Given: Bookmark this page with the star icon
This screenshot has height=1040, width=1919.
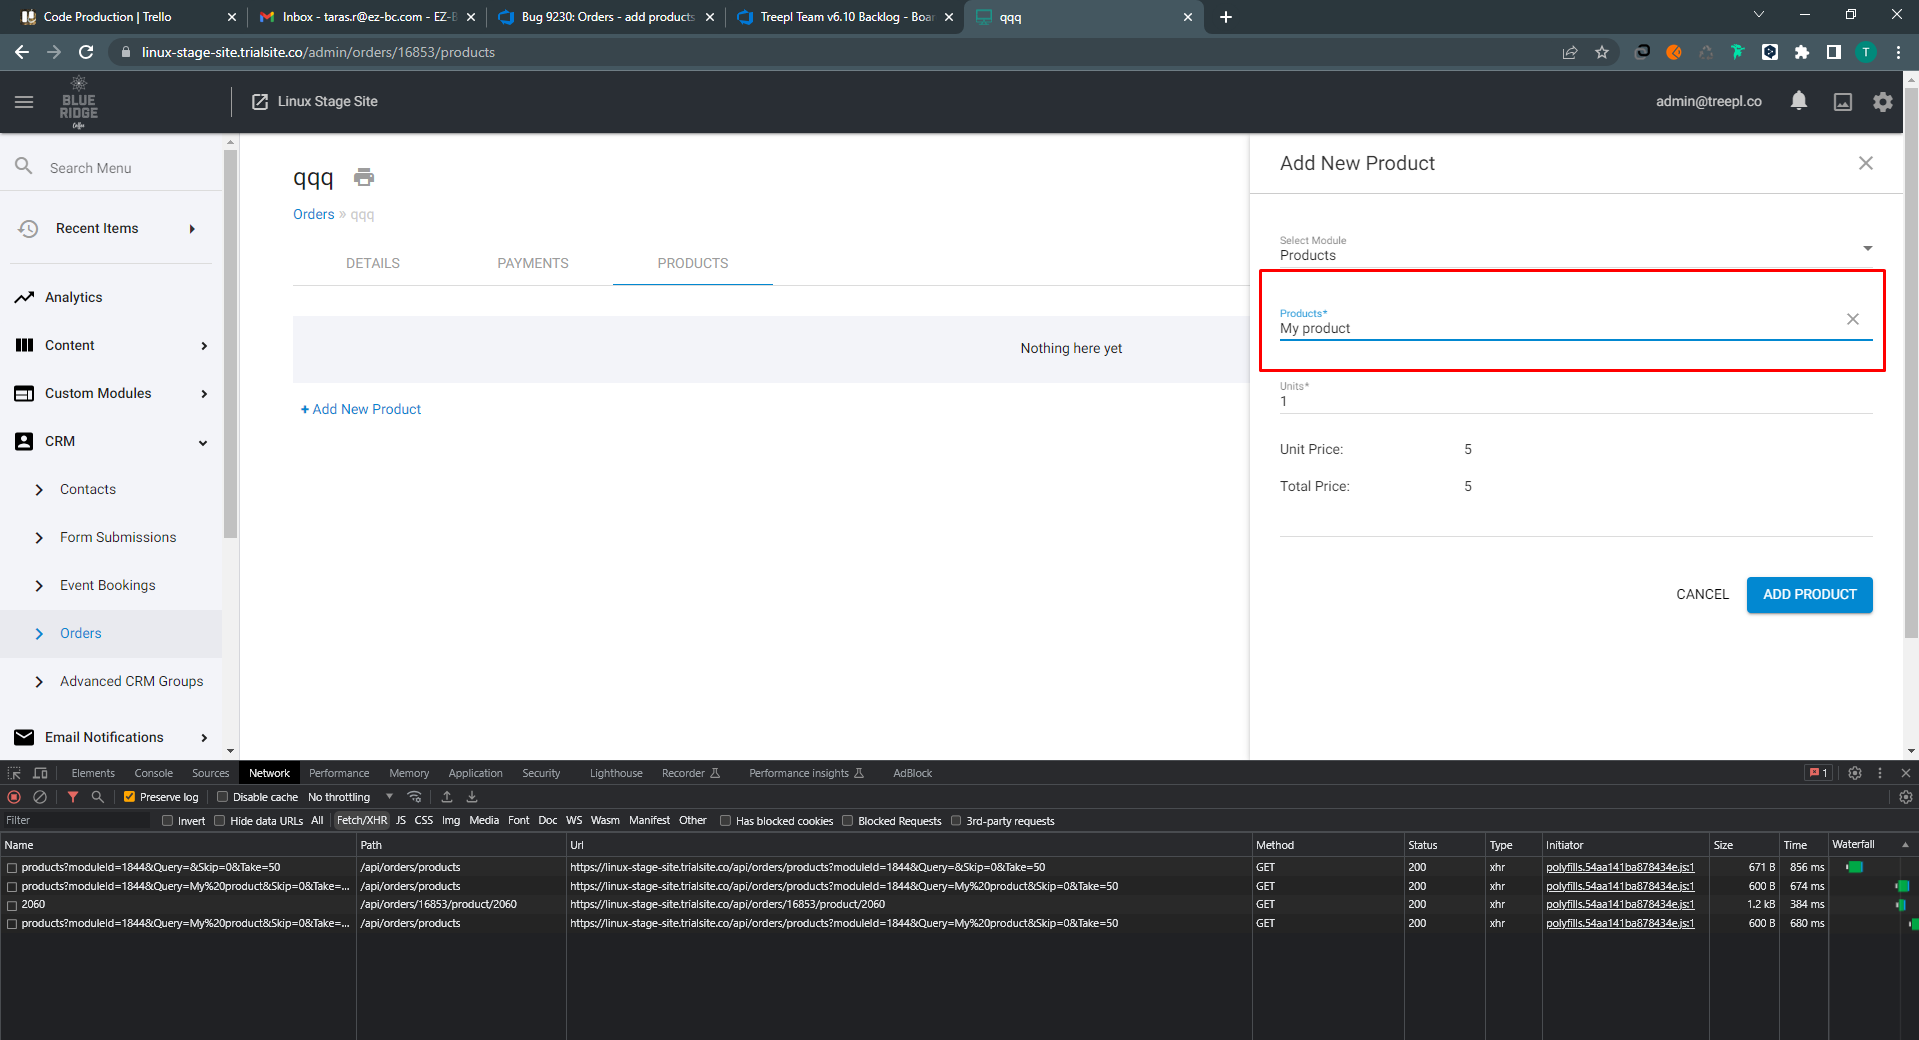Looking at the screenshot, I should [1602, 52].
